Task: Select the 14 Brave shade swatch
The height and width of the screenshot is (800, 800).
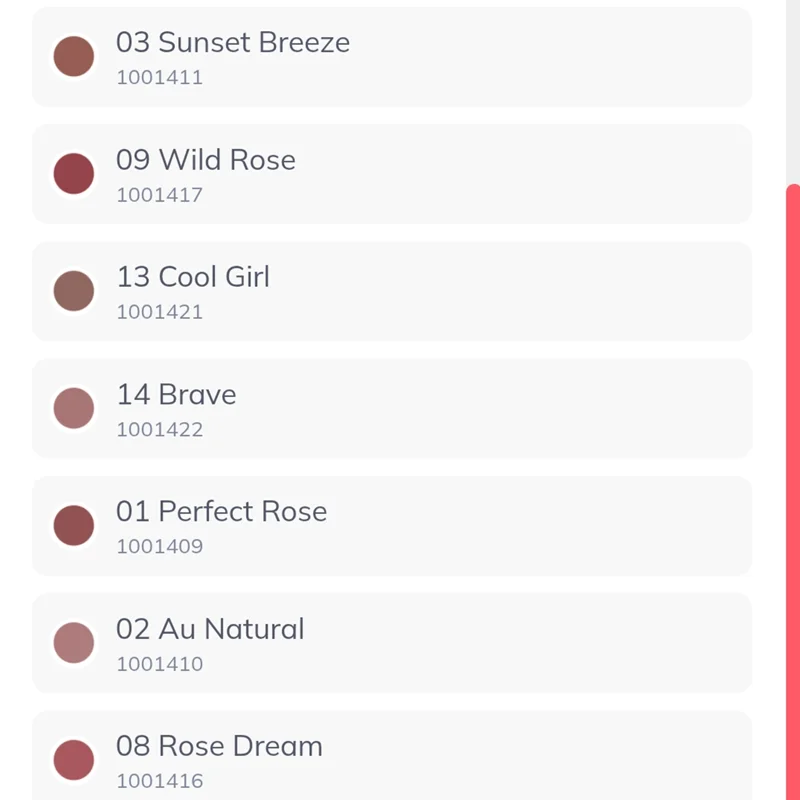Action: (74, 409)
